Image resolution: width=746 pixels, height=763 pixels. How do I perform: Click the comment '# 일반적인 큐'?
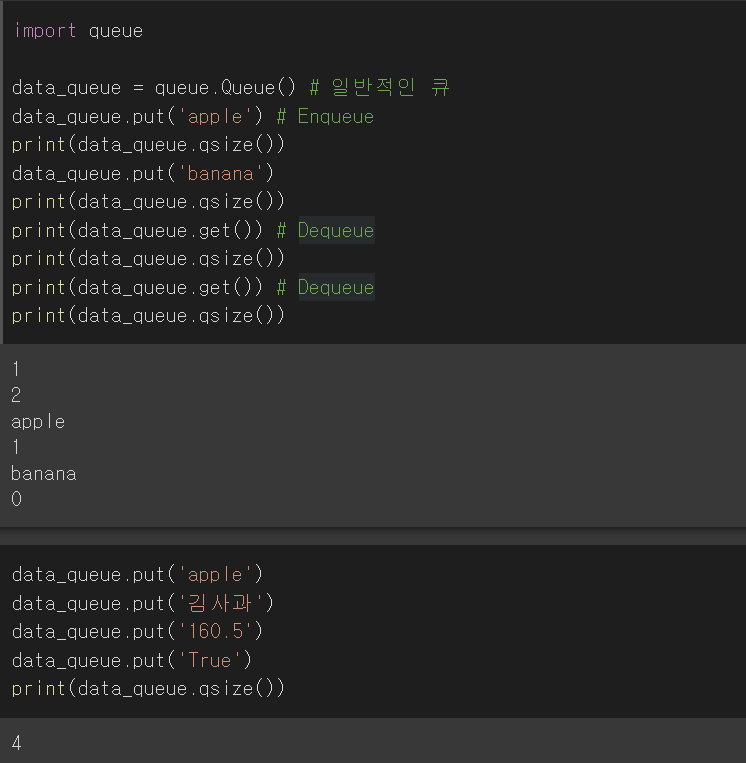[x=380, y=88]
